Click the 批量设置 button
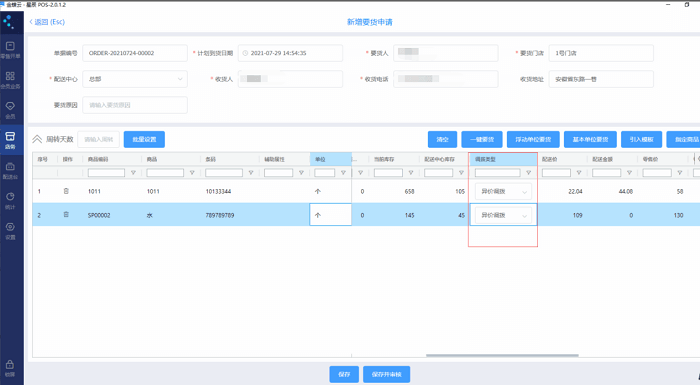Image resolution: width=700 pixels, height=385 pixels. click(144, 139)
